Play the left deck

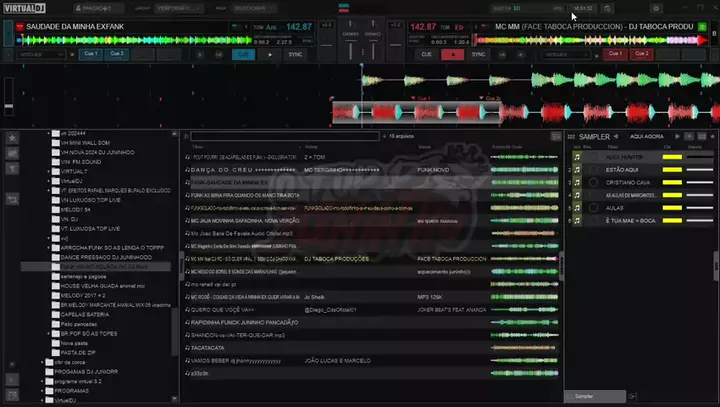270,55
